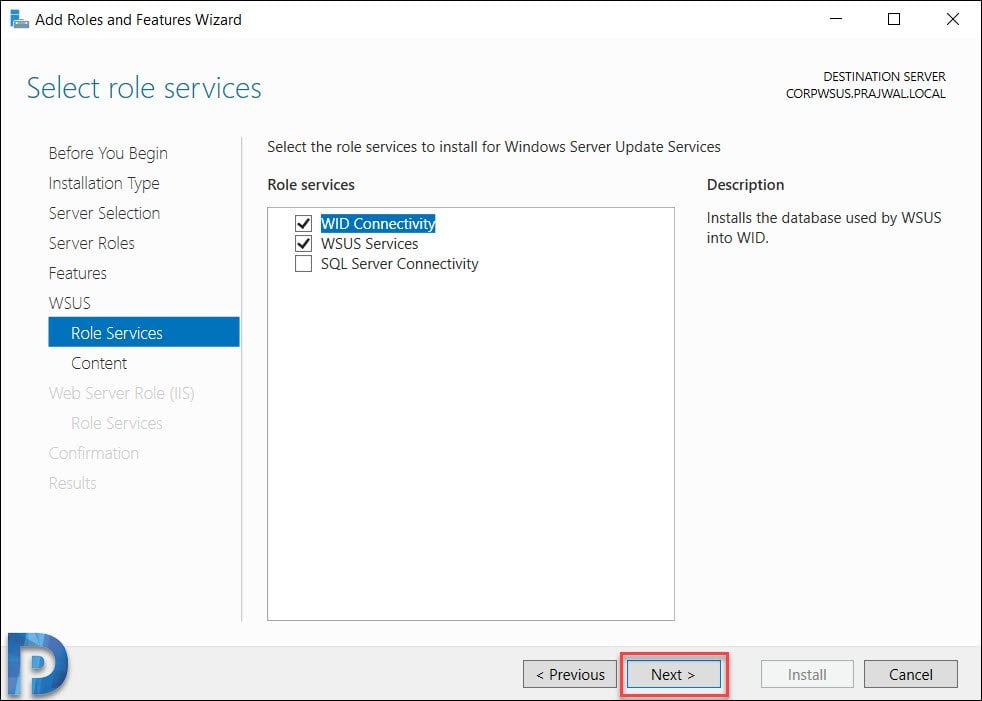
Task: Open the WSUS step
Action: click(x=70, y=303)
